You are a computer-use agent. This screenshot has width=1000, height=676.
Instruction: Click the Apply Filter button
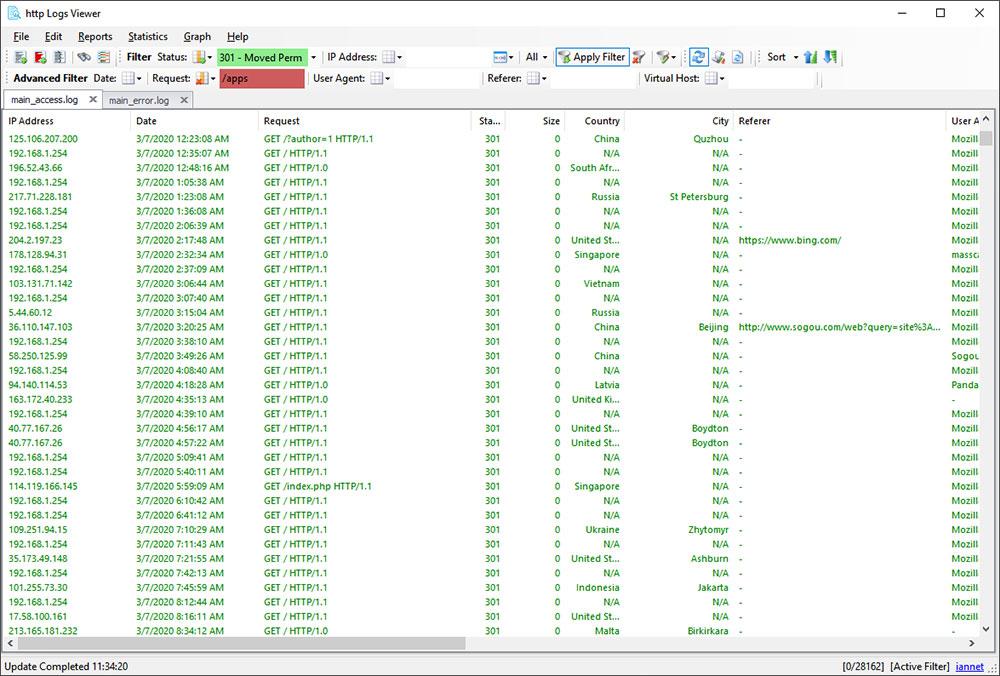(592, 57)
